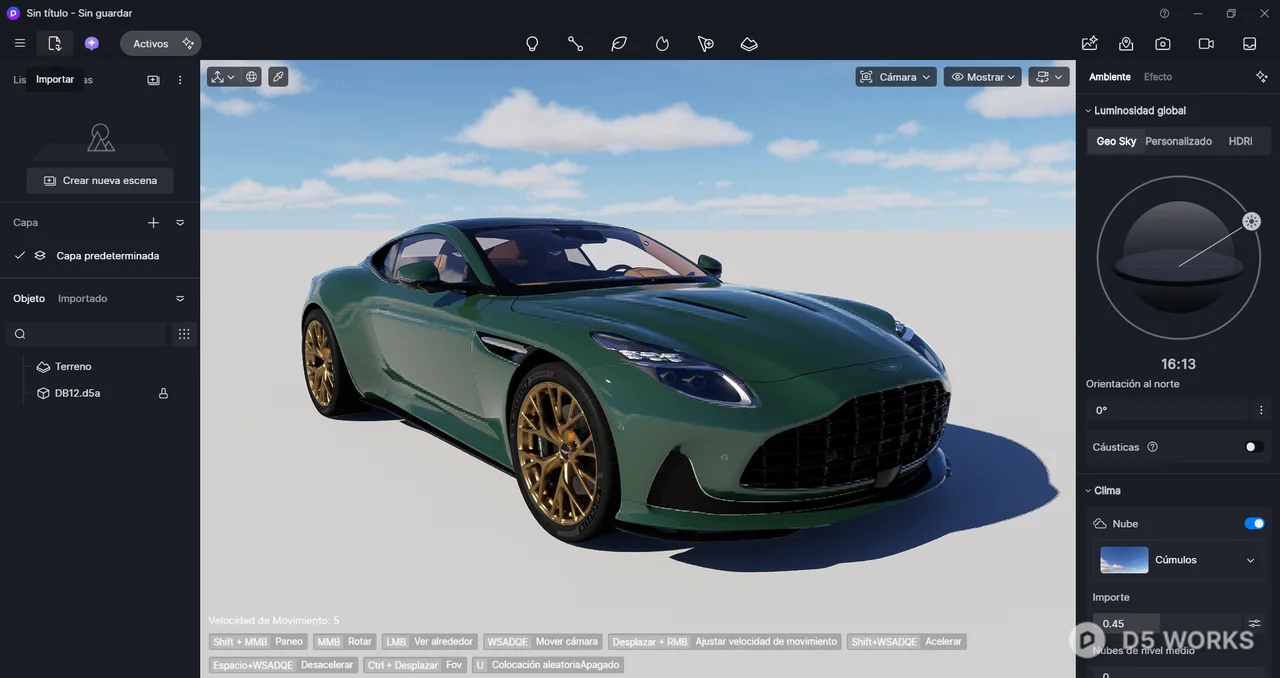Open the help question mark icon
1280x678 pixels.
(1164, 13)
